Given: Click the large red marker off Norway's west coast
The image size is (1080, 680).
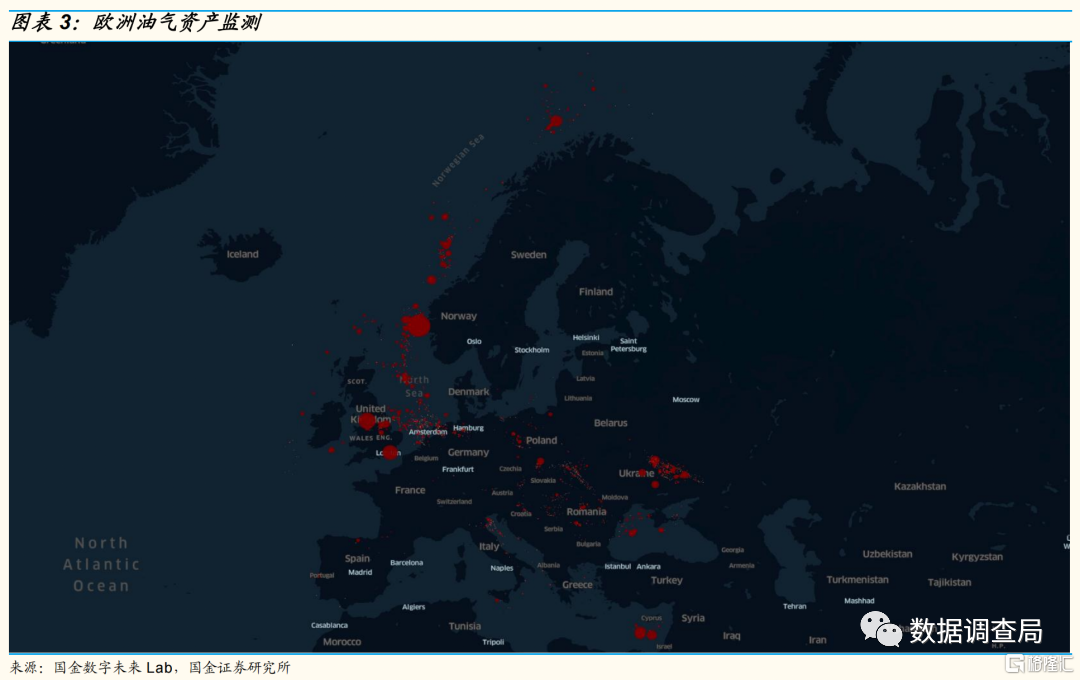Looking at the screenshot, I should (x=418, y=325).
